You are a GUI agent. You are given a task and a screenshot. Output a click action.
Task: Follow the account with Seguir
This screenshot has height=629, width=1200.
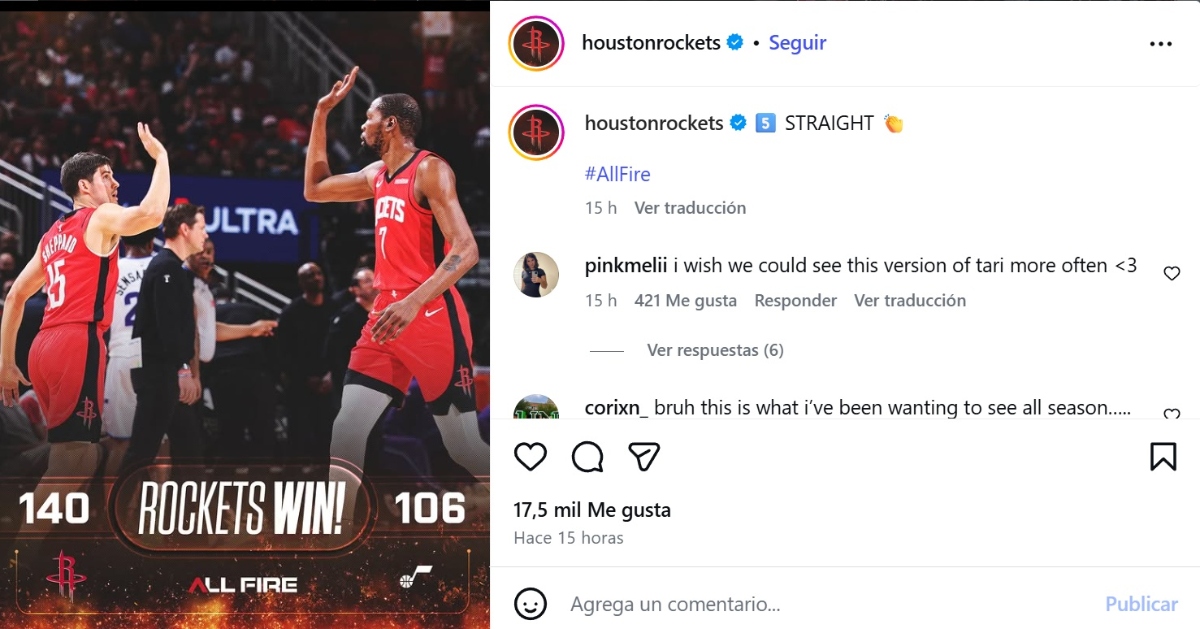[x=797, y=43]
